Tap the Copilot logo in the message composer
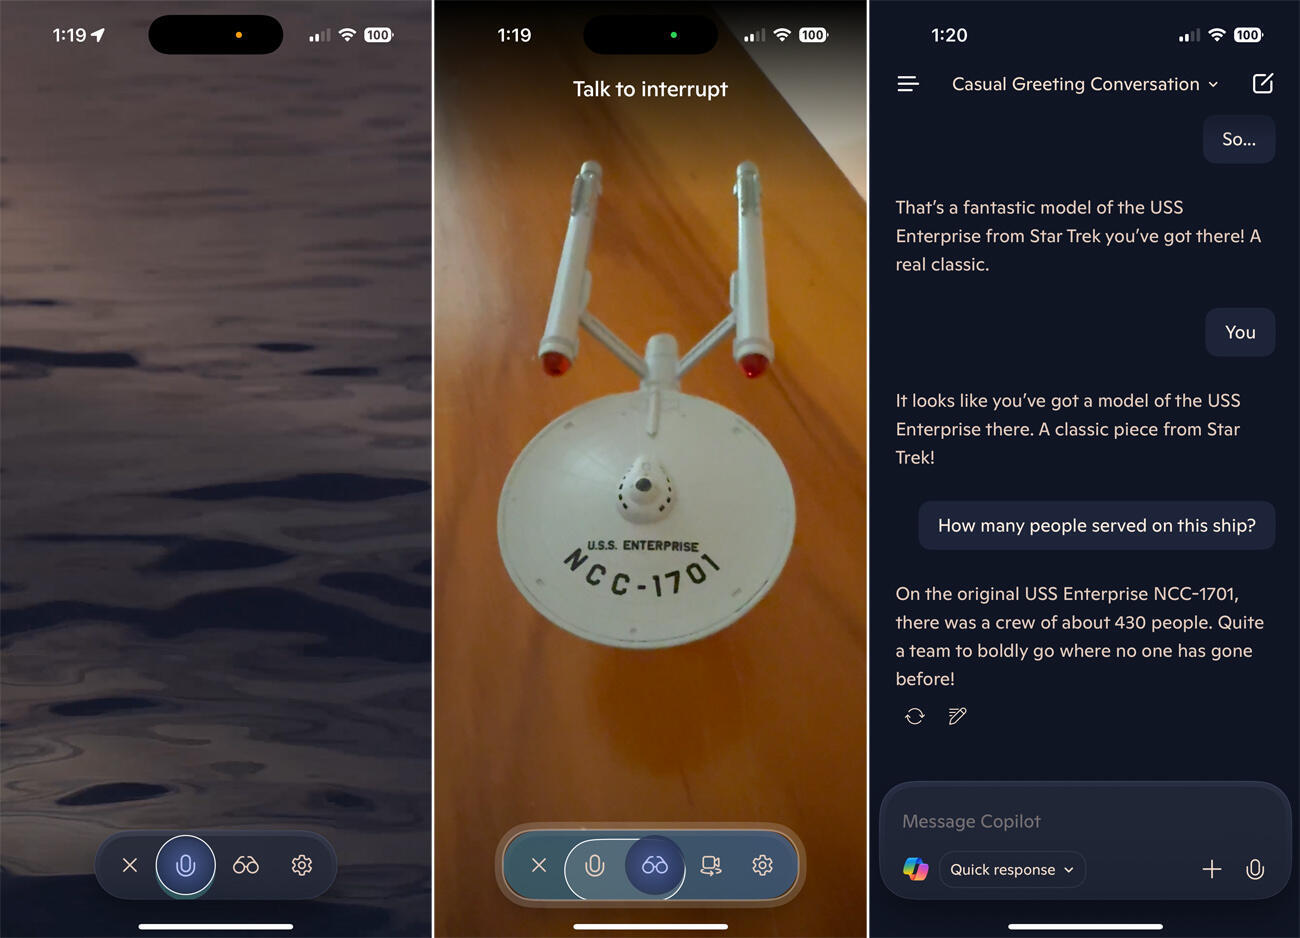The height and width of the screenshot is (938, 1300). click(x=916, y=869)
